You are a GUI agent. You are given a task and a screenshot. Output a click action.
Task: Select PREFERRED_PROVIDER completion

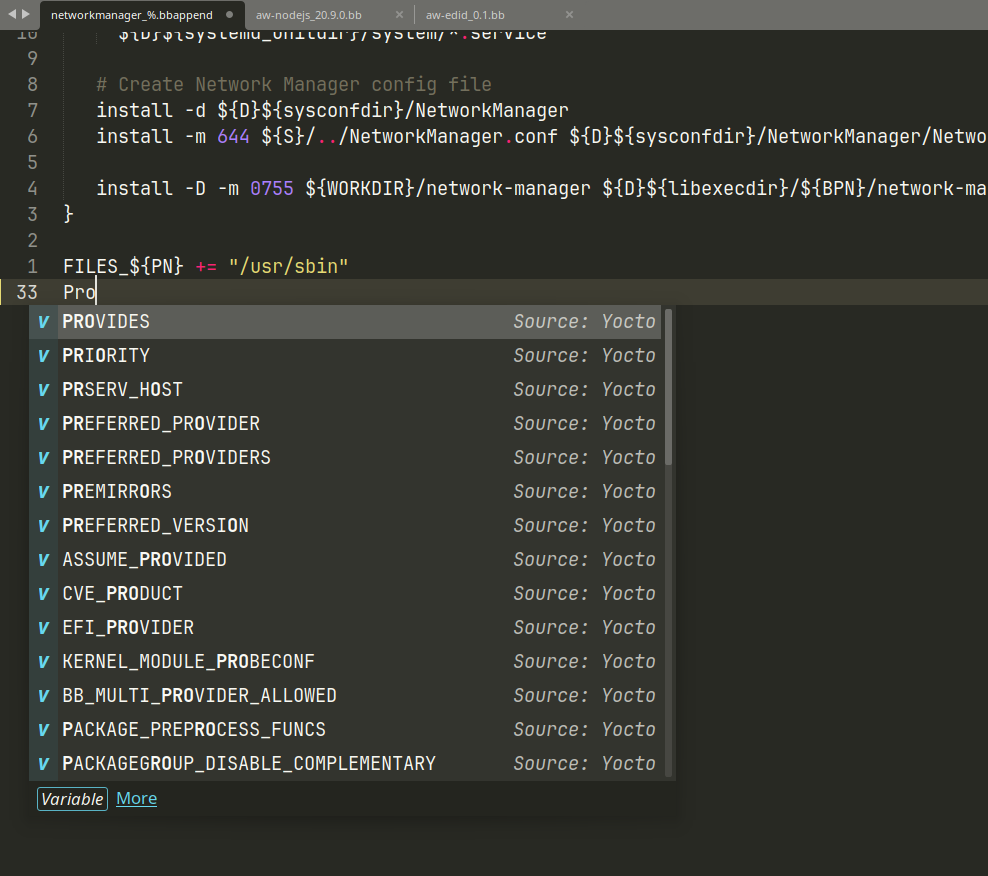tap(345, 424)
